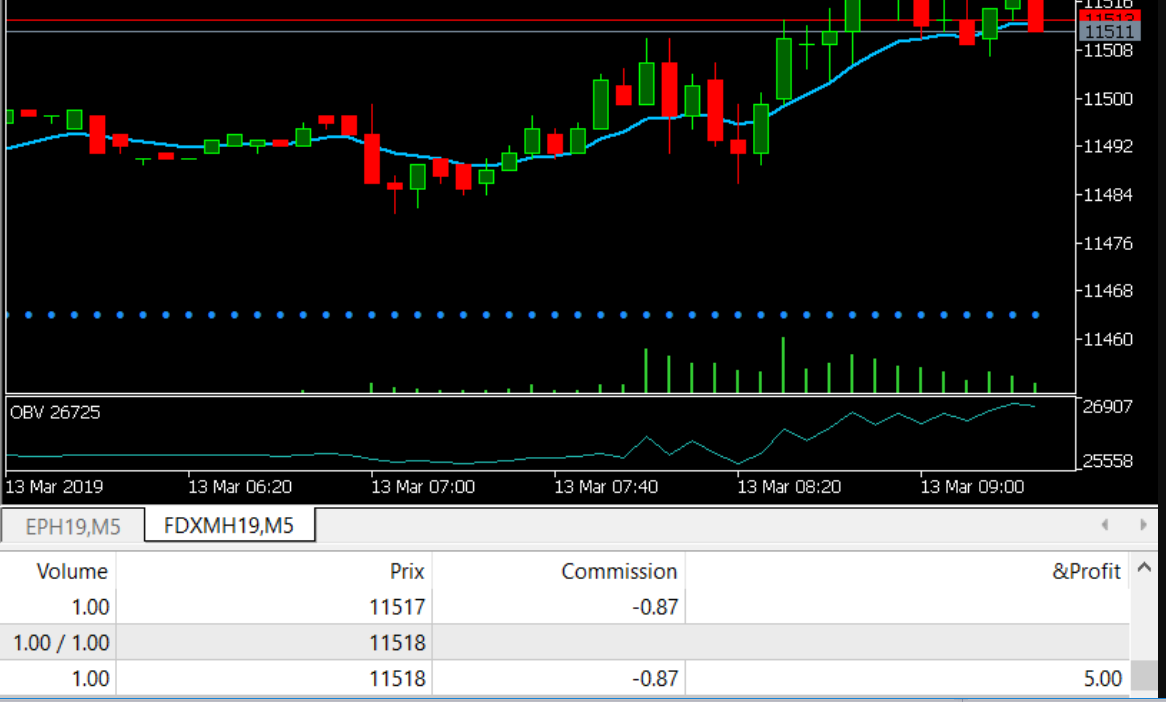The height and width of the screenshot is (702, 1166).
Task: Click the 13 Mar 08:20 time axis label
Action: [789, 487]
